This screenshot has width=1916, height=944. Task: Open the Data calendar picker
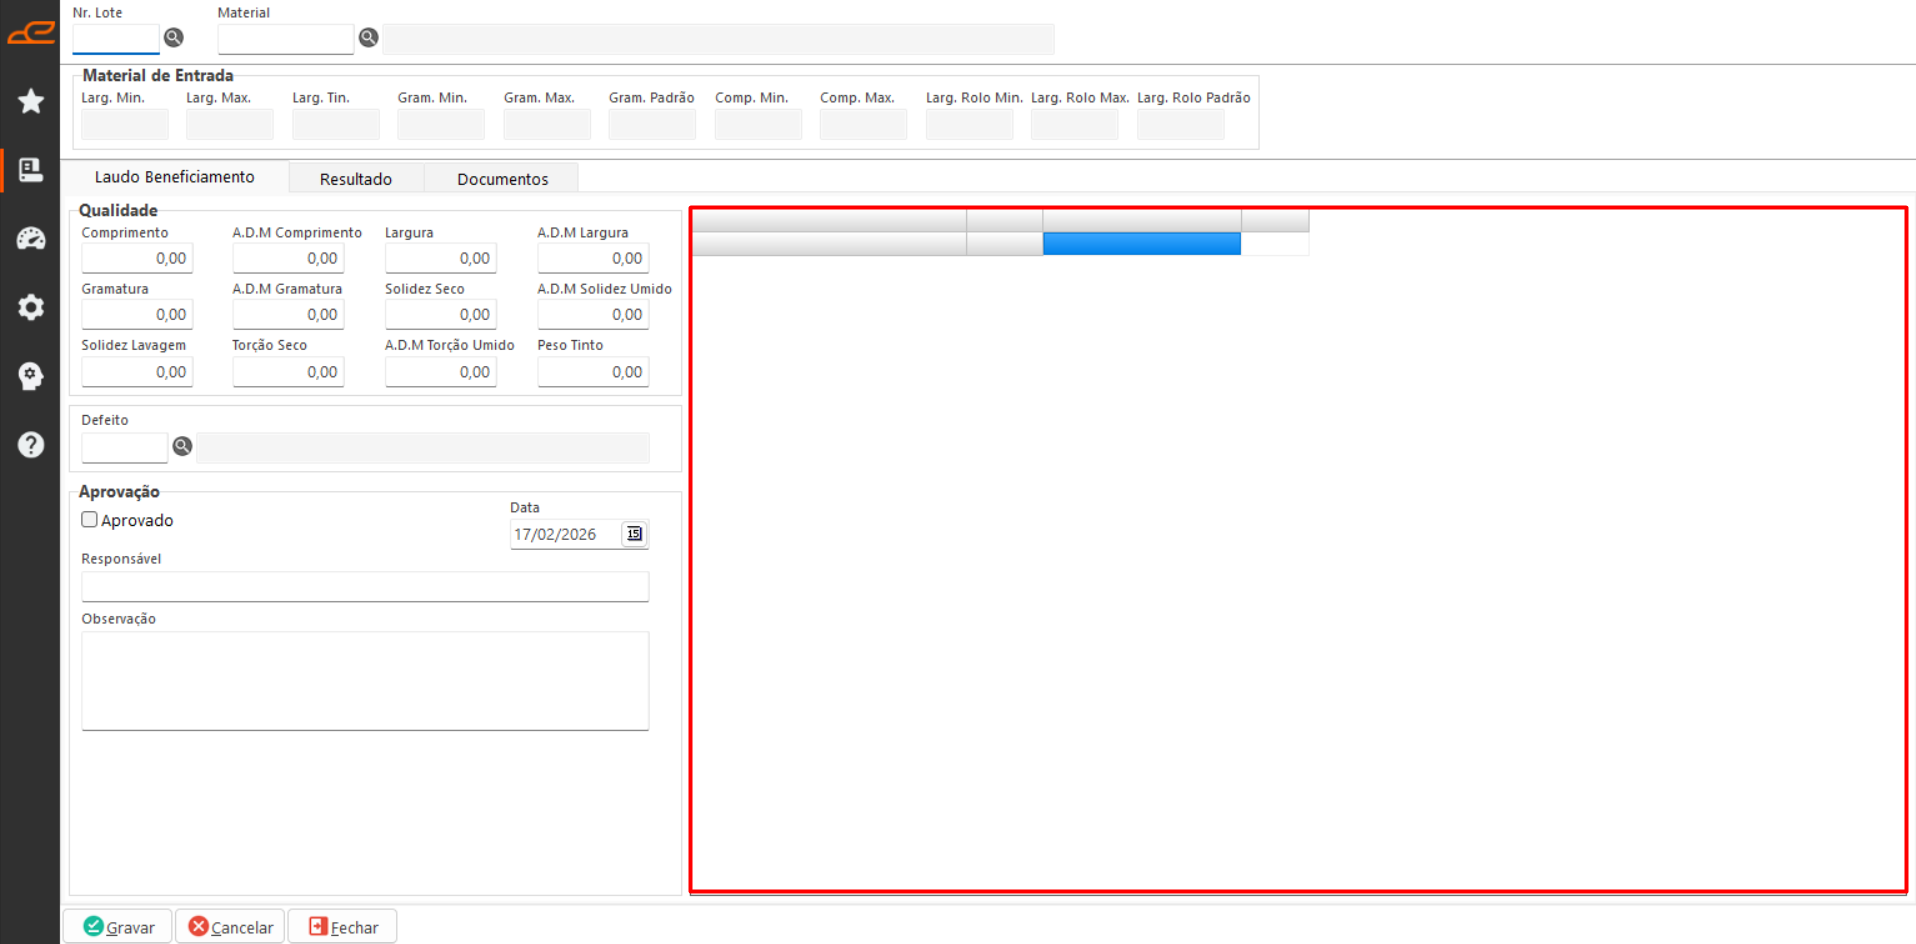coord(634,534)
